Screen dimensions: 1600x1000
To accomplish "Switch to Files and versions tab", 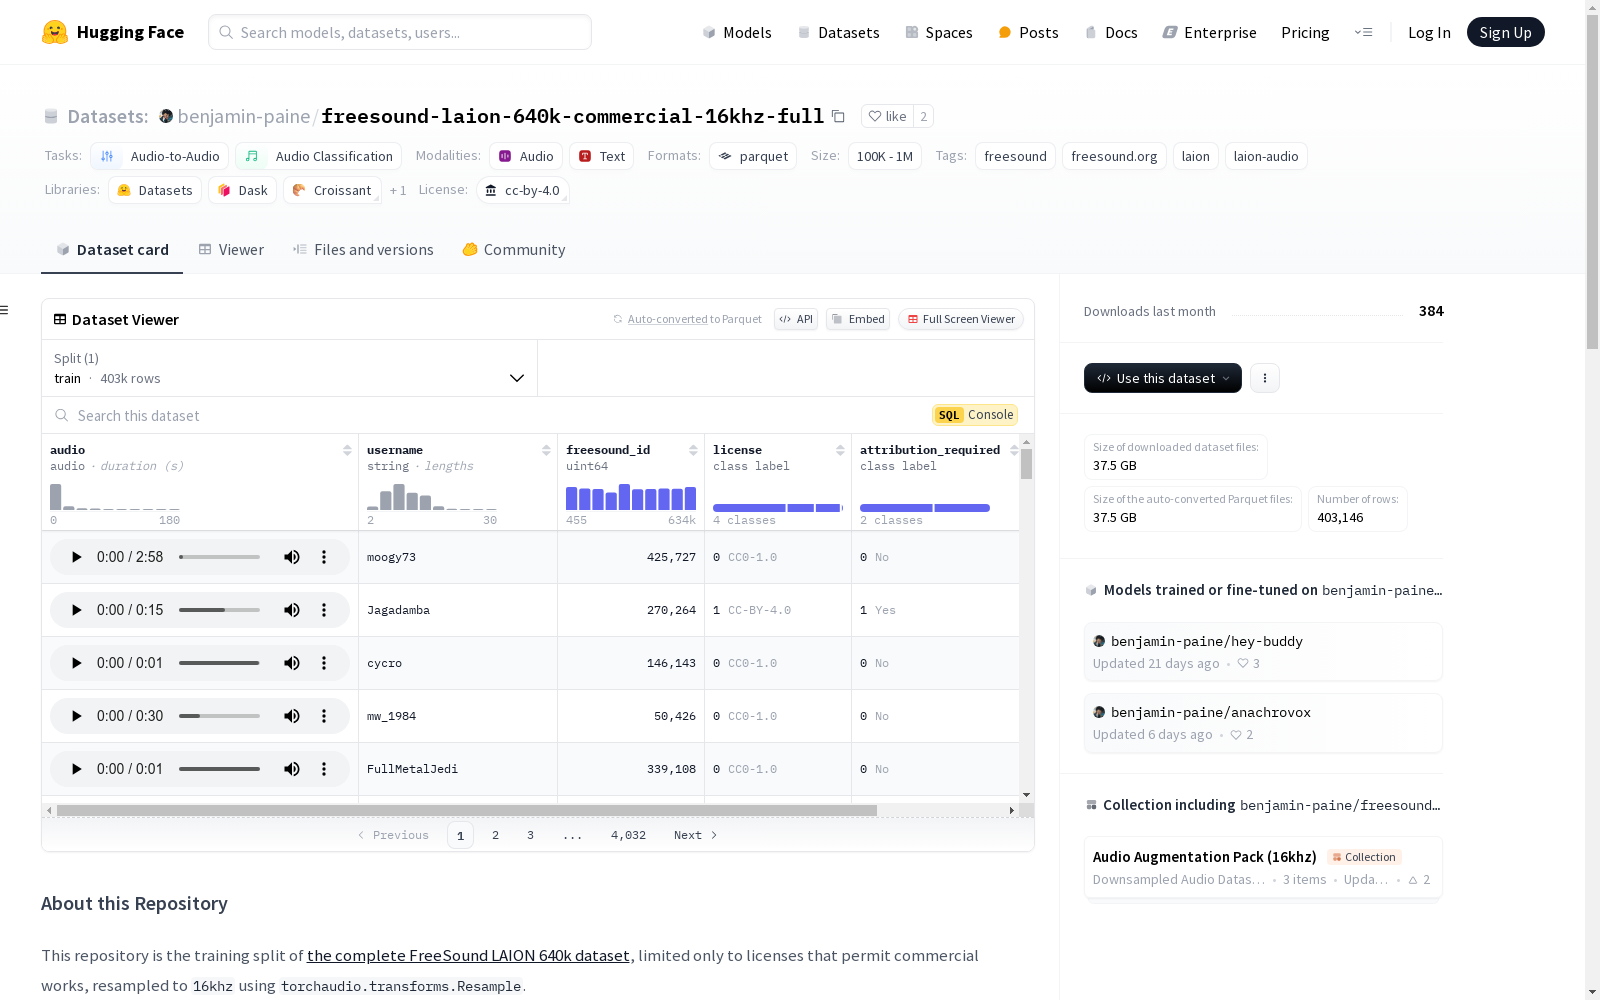I will (363, 250).
